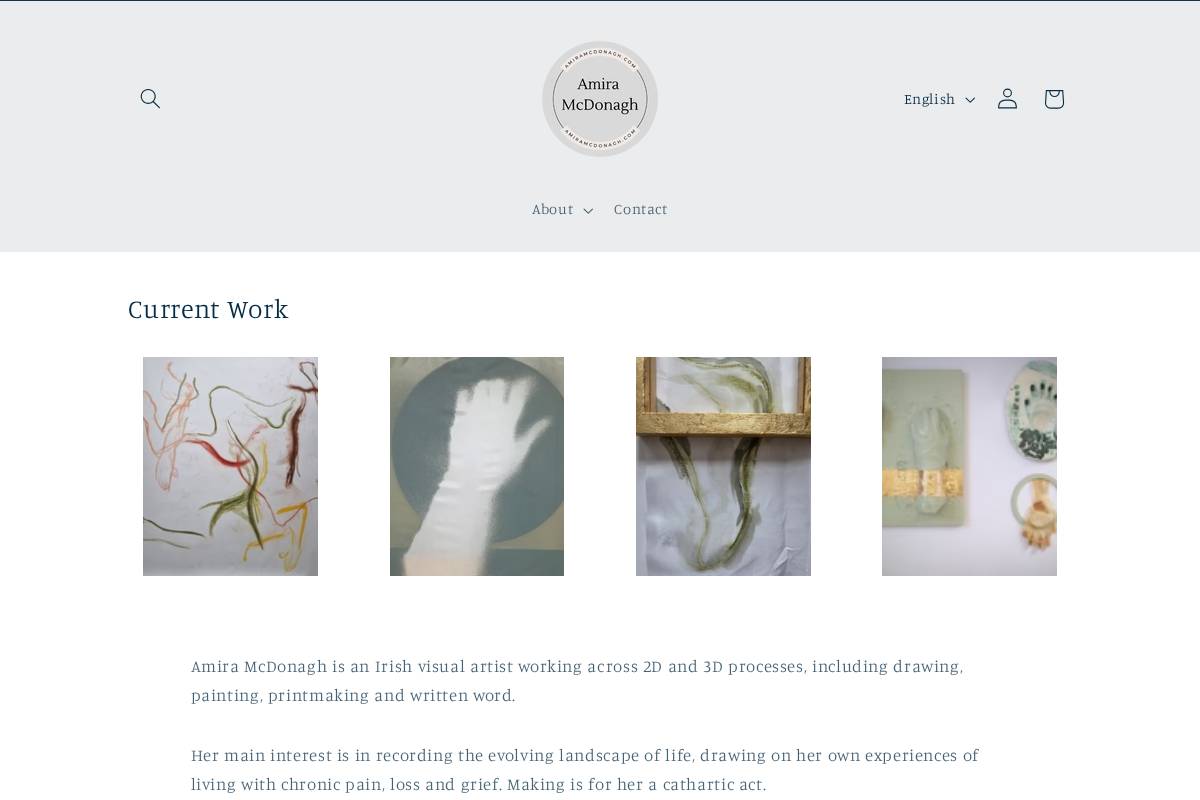The height and width of the screenshot is (800, 1200).
Task: Click the account login person icon
Action: 1007,98
